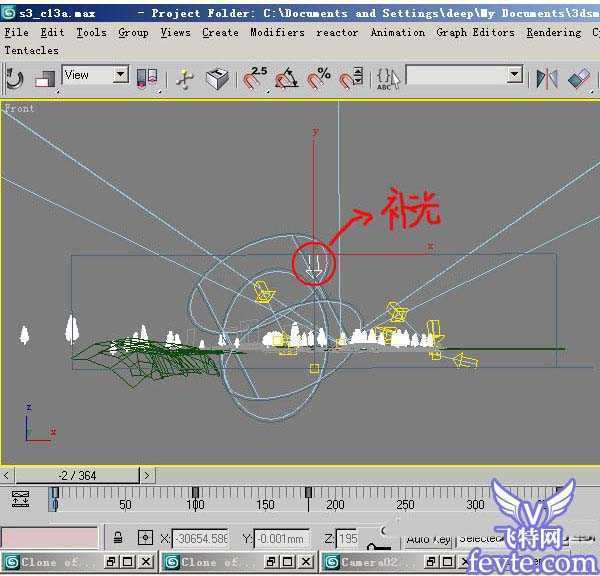Open the Graph Editors menu
Viewport: 600px width, 576px height.
click(475, 33)
